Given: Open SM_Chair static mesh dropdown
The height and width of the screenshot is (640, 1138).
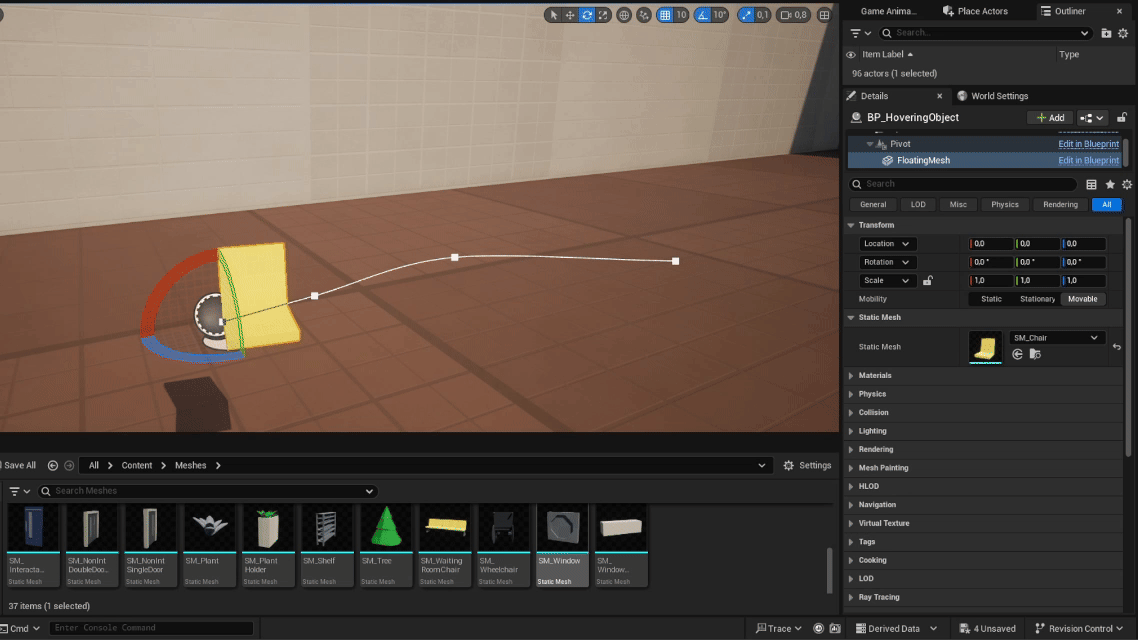Looking at the screenshot, I should (1057, 338).
